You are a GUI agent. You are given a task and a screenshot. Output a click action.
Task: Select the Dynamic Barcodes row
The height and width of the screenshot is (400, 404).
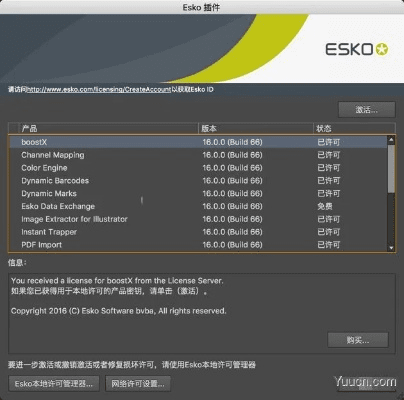(x=198, y=181)
